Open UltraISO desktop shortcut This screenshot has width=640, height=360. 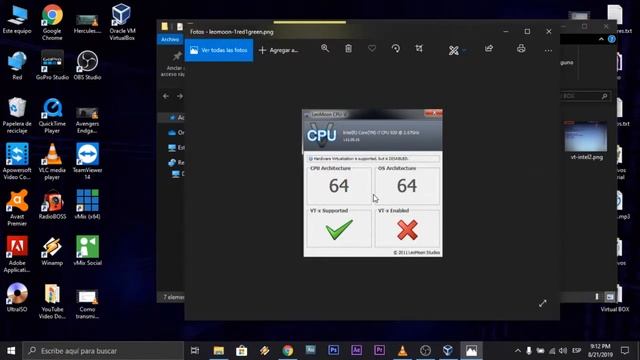pyautogui.click(x=17, y=298)
